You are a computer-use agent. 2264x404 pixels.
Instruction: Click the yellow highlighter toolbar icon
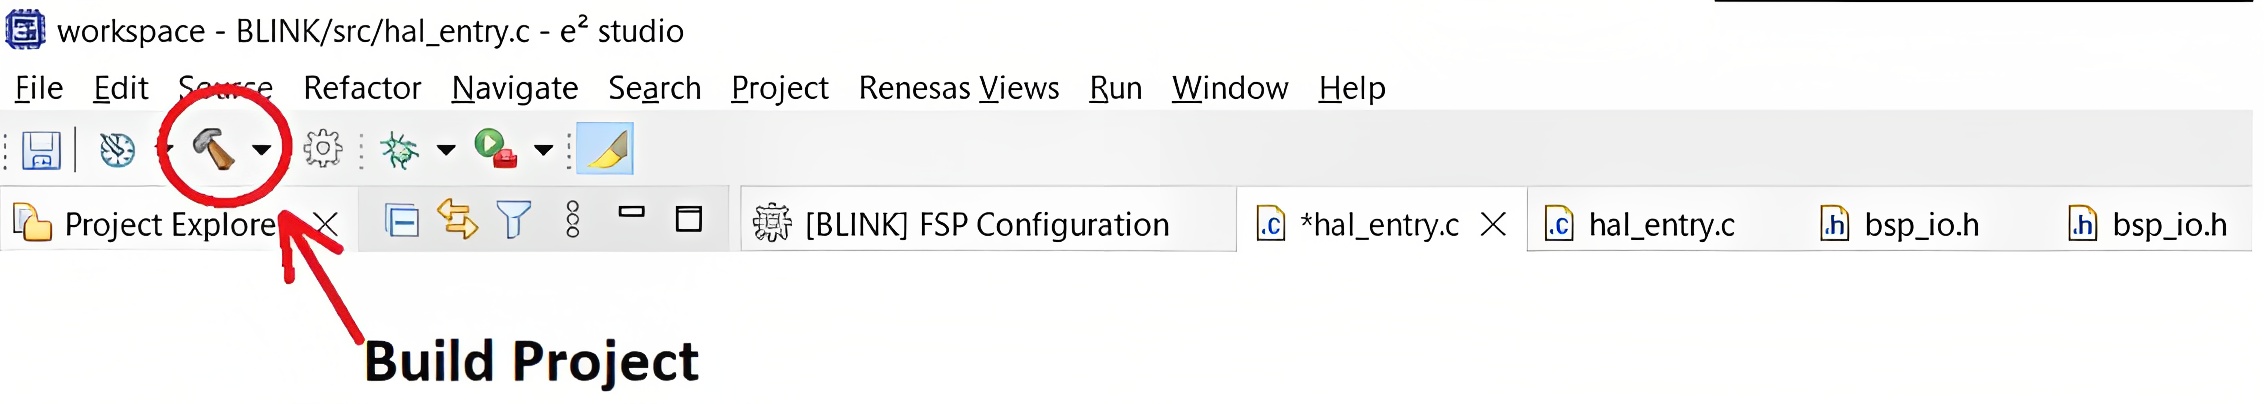click(605, 149)
